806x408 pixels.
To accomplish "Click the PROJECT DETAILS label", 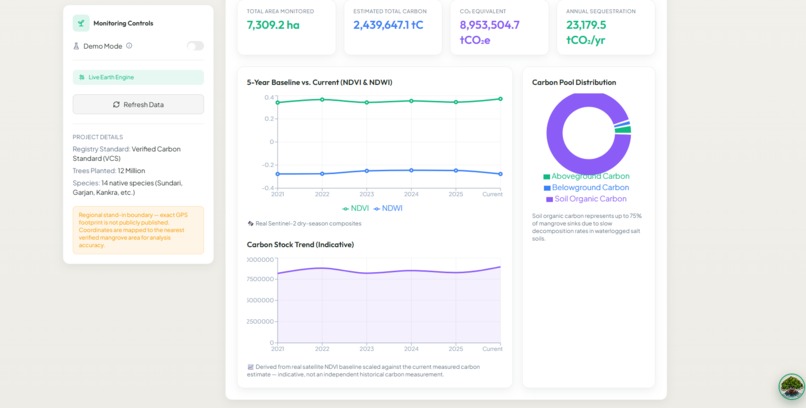I will click(x=98, y=137).
